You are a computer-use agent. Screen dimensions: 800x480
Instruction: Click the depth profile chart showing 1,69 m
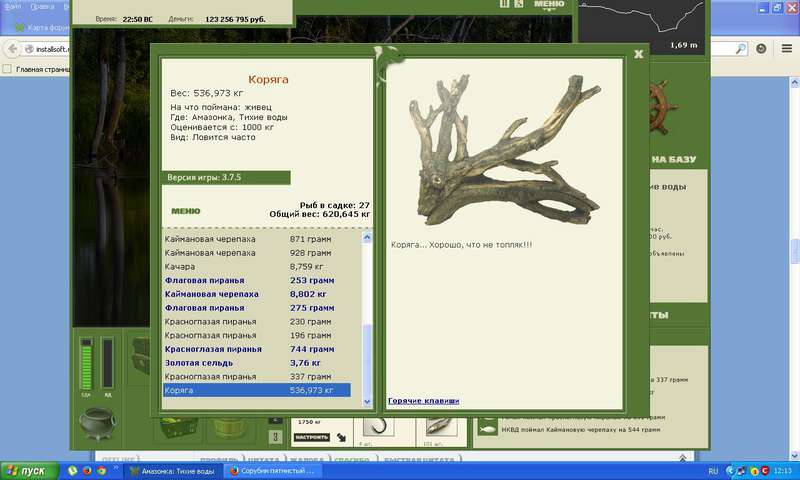tap(641, 26)
